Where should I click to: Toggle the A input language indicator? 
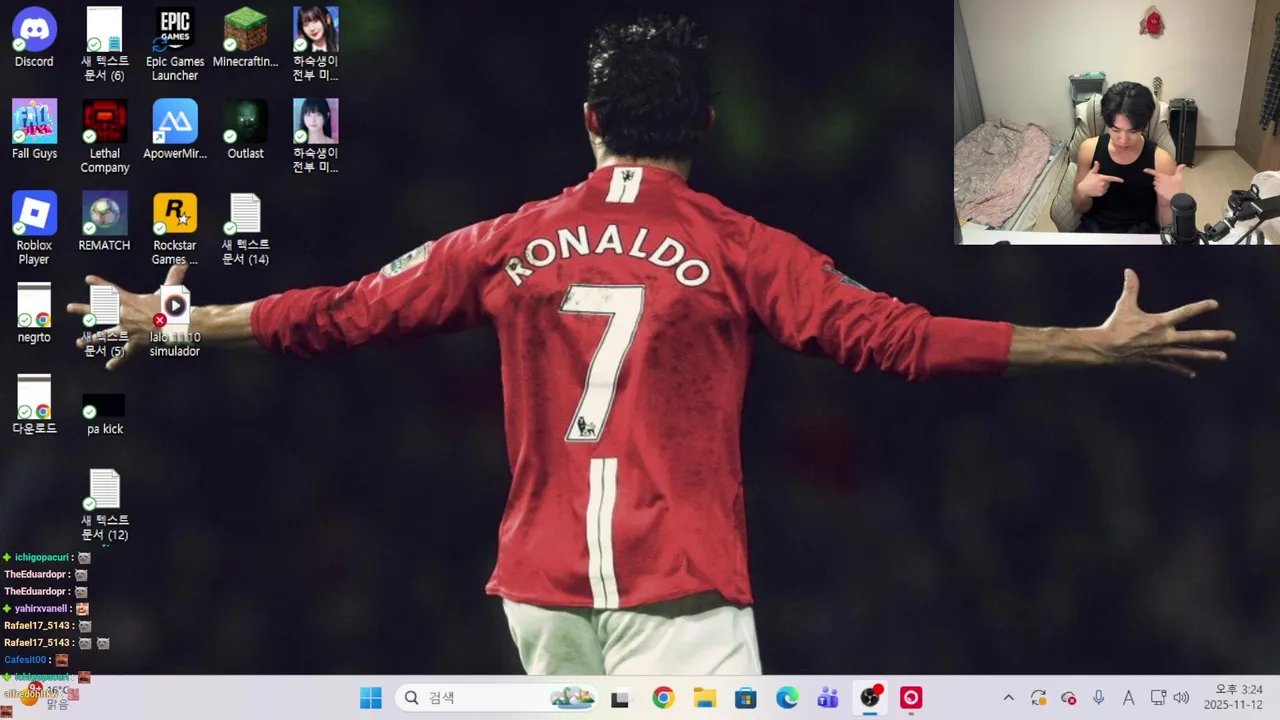tap(1128, 698)
